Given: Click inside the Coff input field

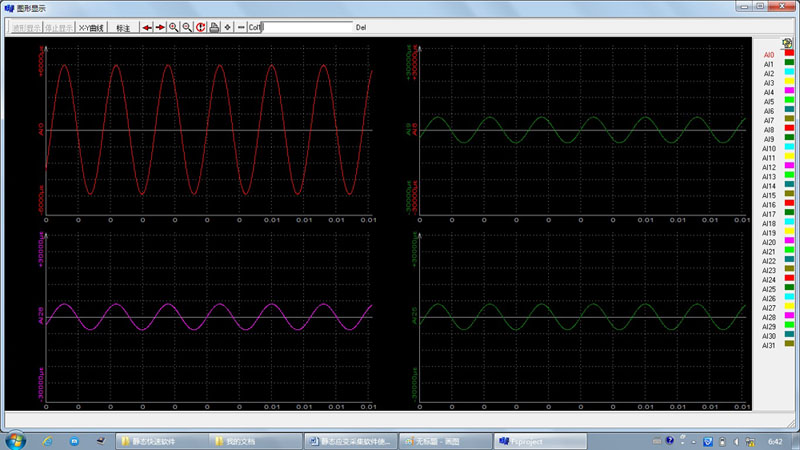Looking at the screenshot, I should [x=306, y=27].
